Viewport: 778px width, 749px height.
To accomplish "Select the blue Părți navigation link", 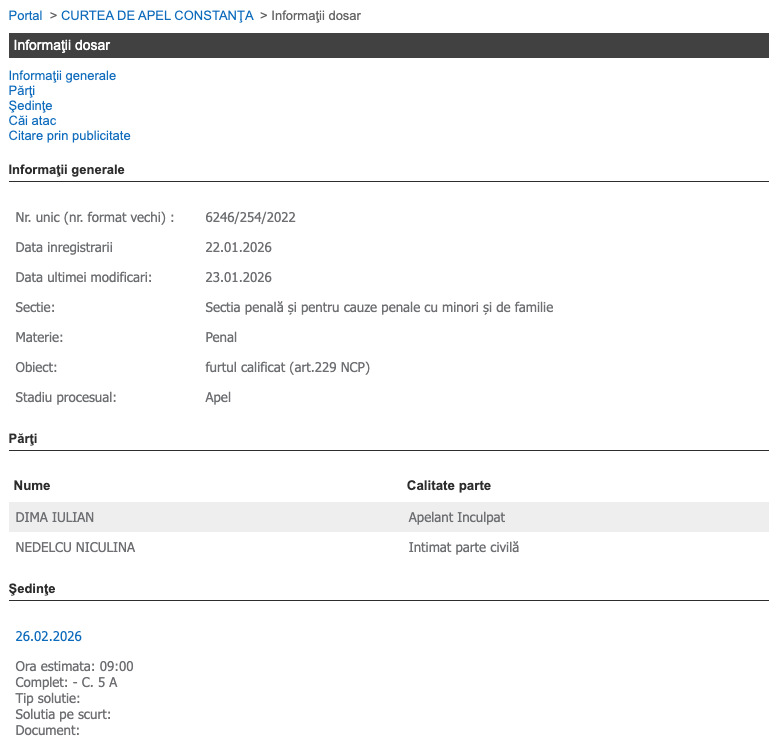I will coord(22,91).
